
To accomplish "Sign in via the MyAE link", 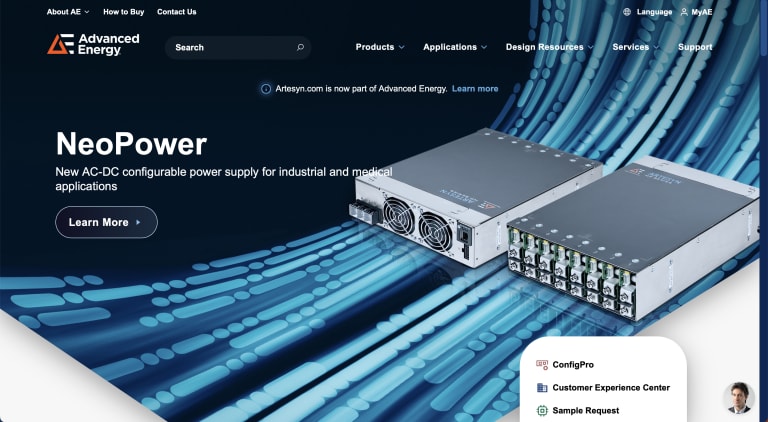I will click(702, 12).
